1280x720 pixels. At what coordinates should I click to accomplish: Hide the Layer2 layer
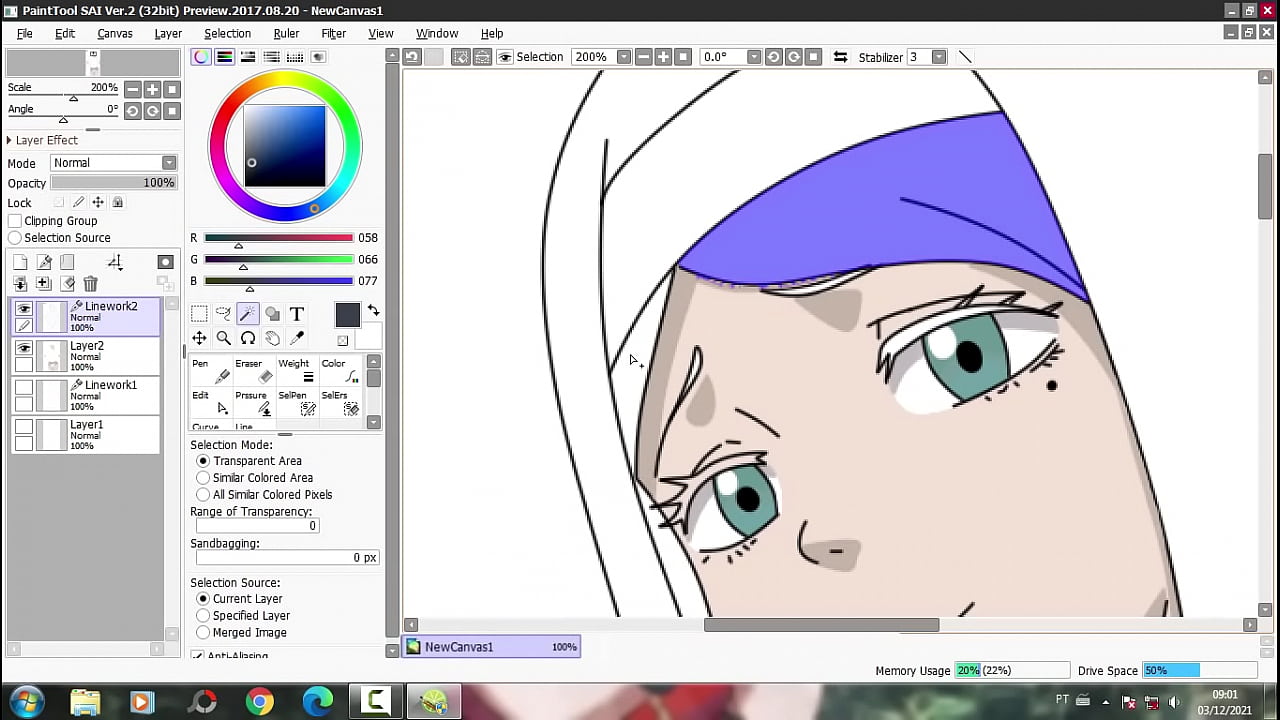click(x=24, y=349)
